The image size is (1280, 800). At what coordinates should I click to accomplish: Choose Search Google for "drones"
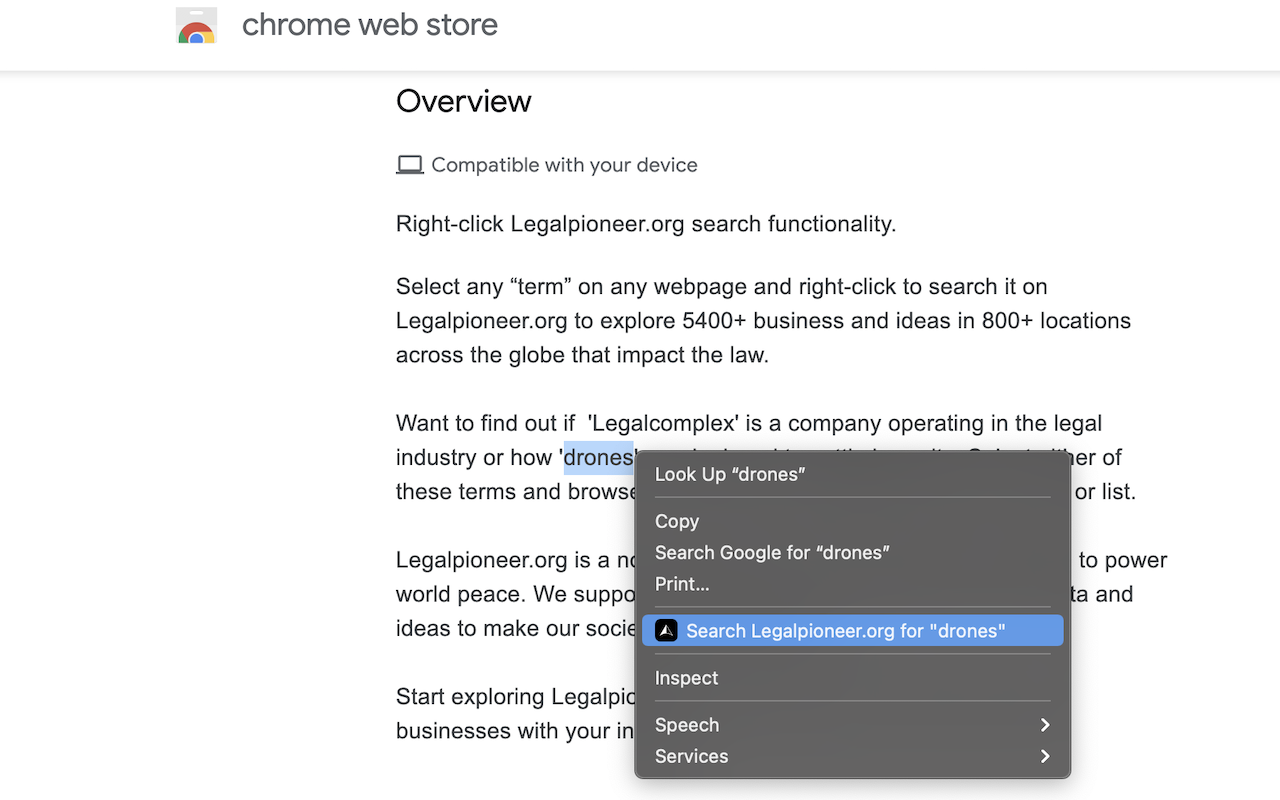point(772,552)
